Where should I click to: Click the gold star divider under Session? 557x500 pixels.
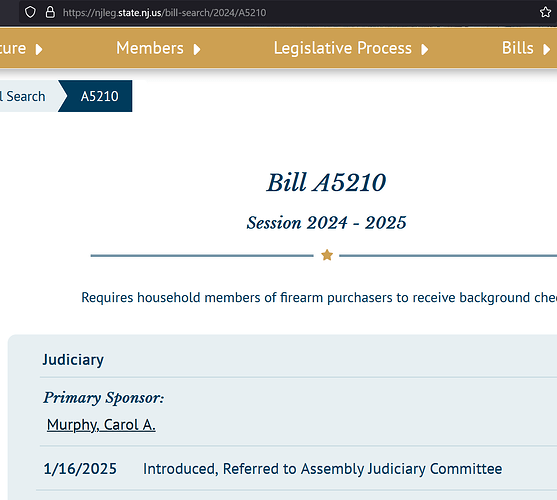pyautogui.click(x=327, y=255)
